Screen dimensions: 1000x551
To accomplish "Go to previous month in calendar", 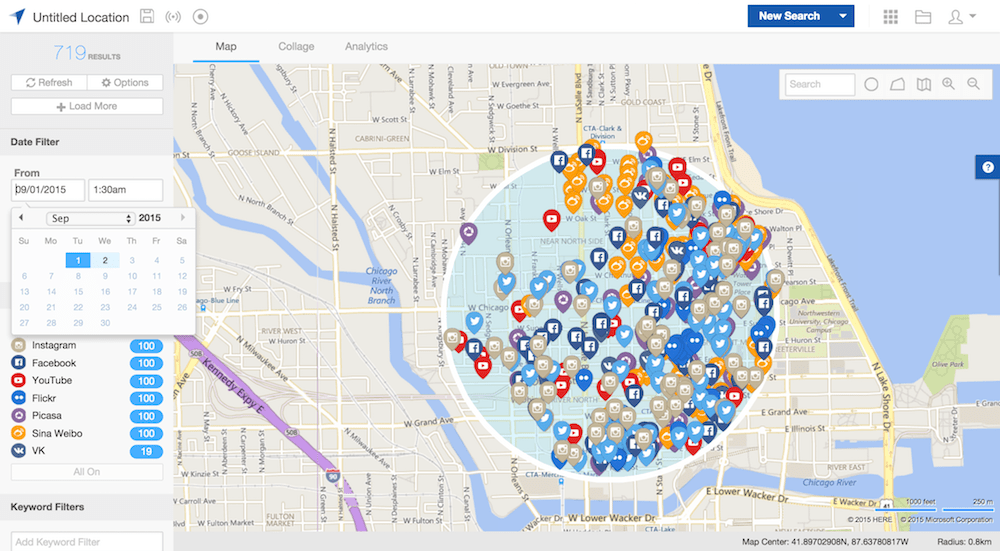I will 21,217.
